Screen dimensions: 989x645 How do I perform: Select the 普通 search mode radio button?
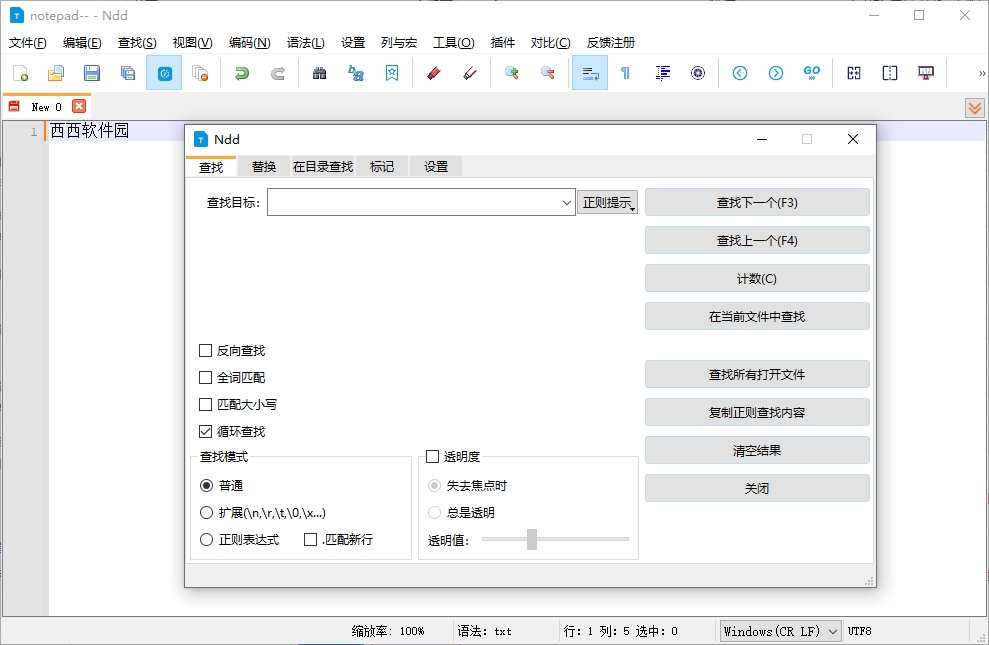(x=206, y=485)
